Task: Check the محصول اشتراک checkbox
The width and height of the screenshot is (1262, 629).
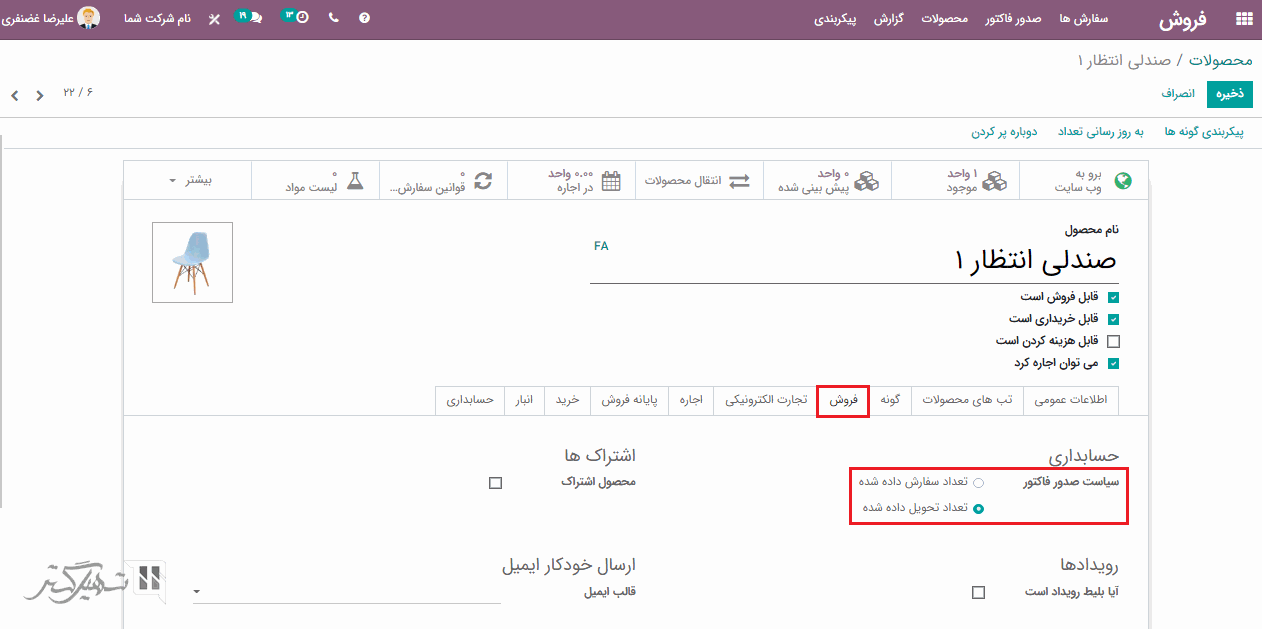Action: point(496,483)
